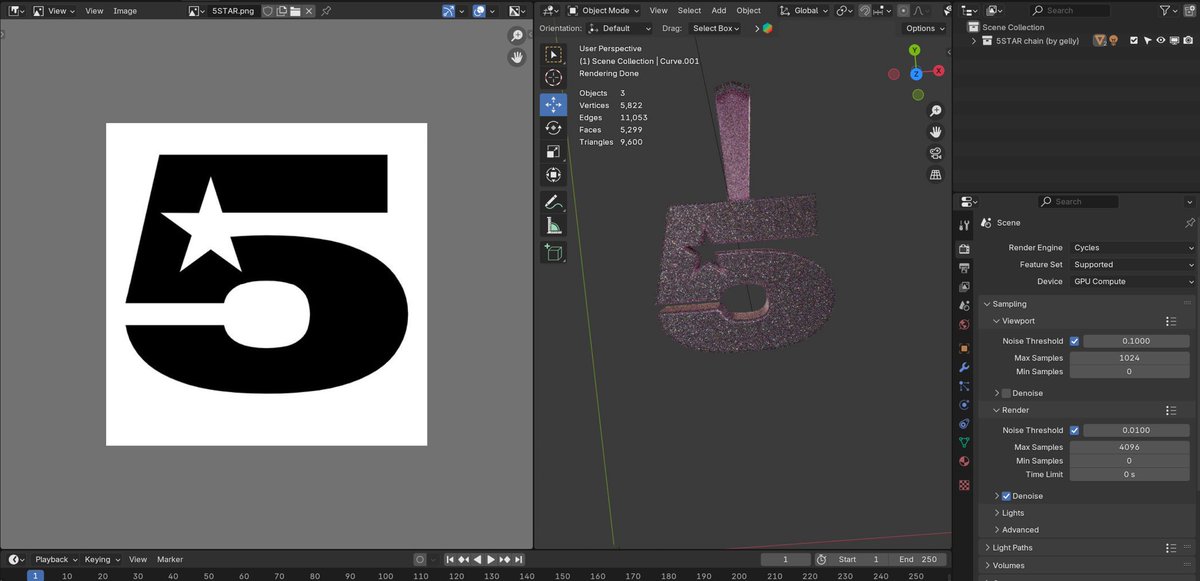
Task: Toggle exclude checkbox for 5STAR chain collection
Action: 1134,41
